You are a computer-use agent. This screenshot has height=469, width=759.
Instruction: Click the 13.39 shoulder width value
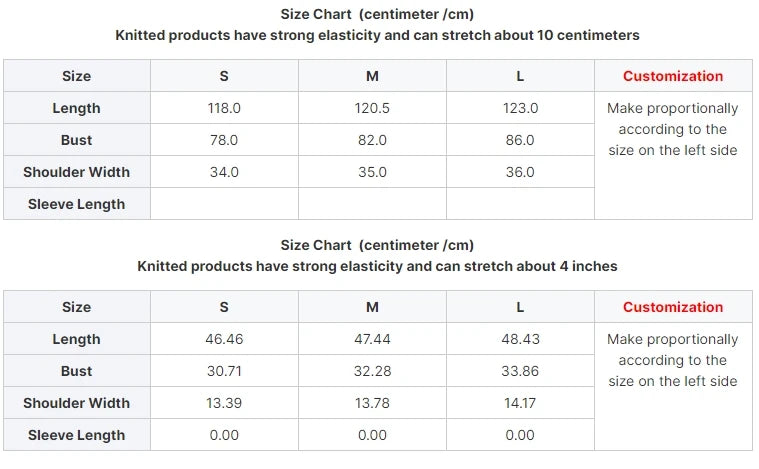pyautogui.click(x=224, y=403)
